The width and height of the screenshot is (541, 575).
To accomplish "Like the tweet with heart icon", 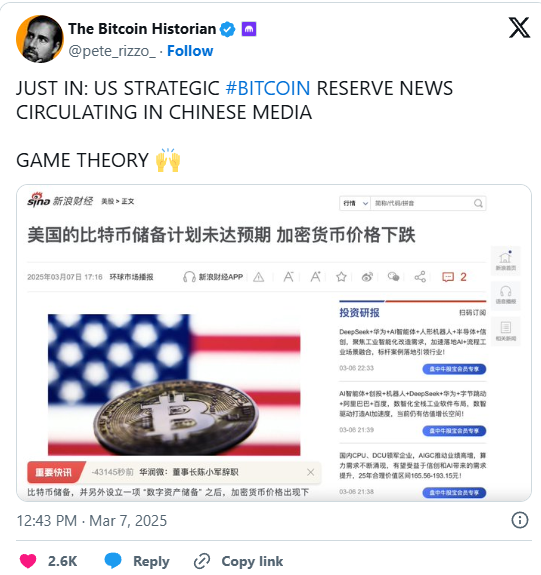I will click(x=28, y=561).
